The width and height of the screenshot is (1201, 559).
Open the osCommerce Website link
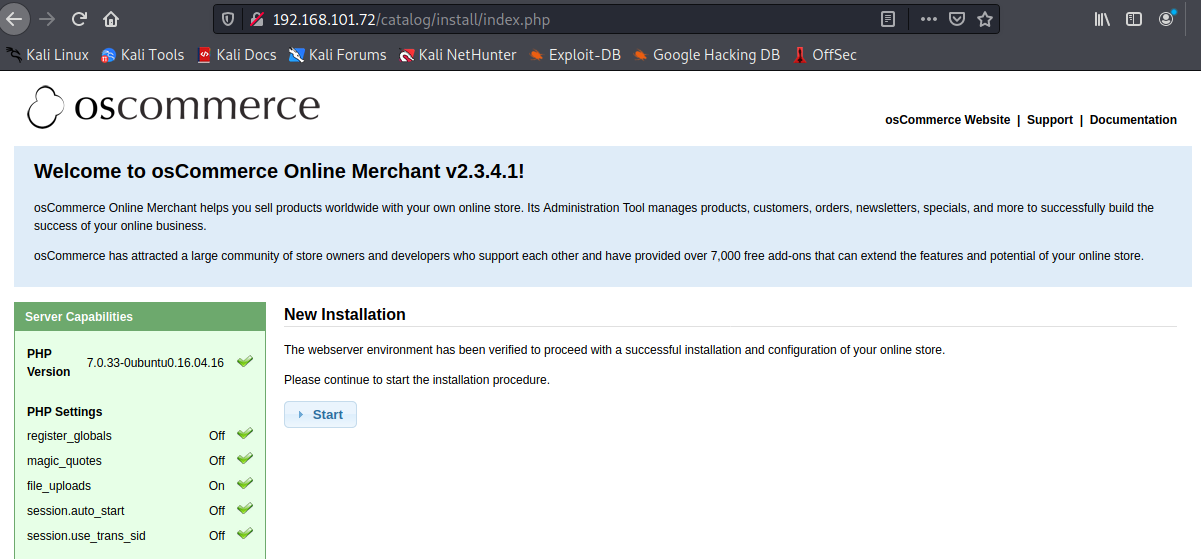[x=948, y=120]
